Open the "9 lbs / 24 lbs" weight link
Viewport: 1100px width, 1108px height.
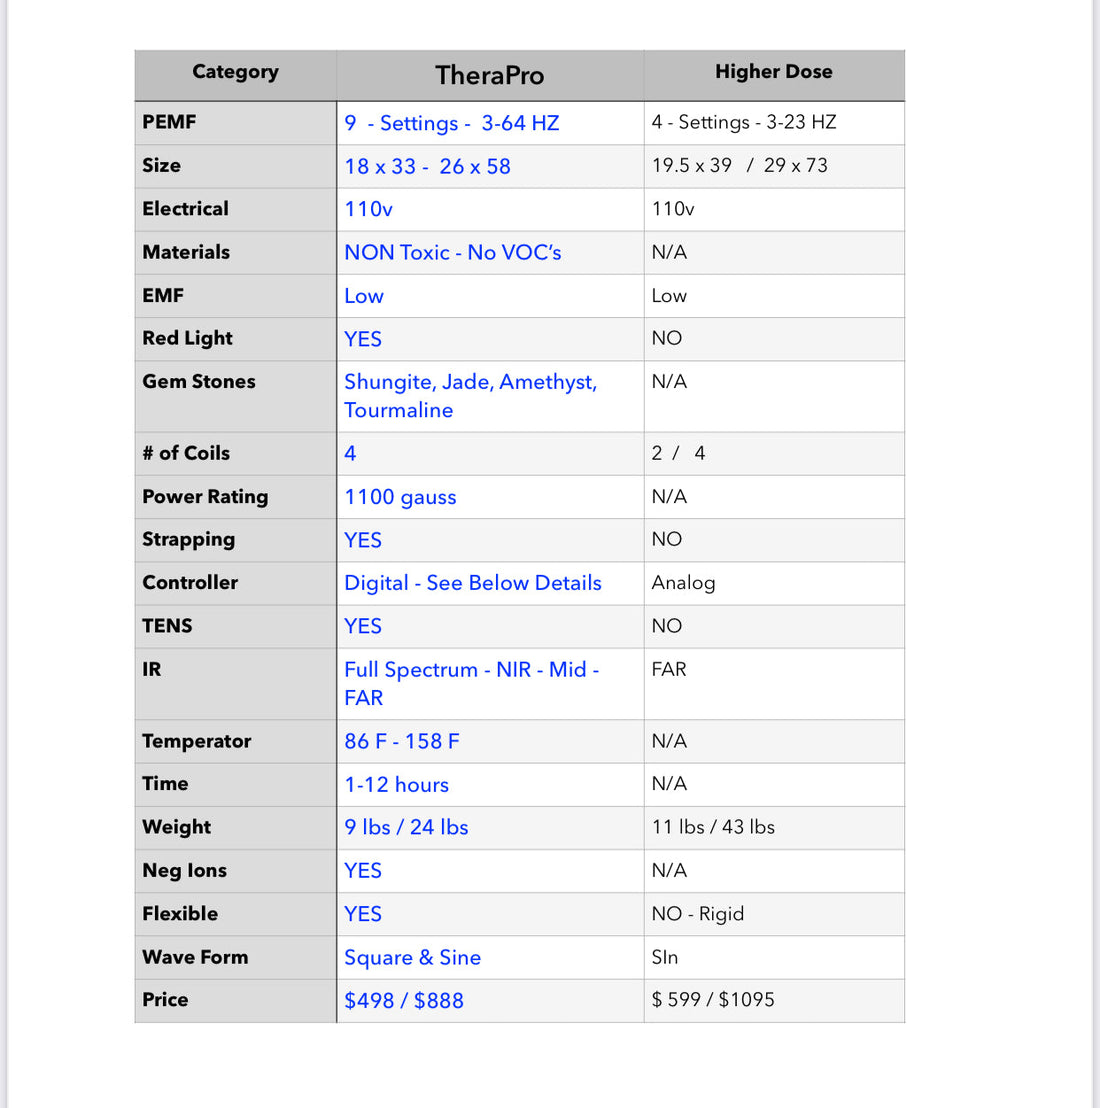tap(406, 827)
